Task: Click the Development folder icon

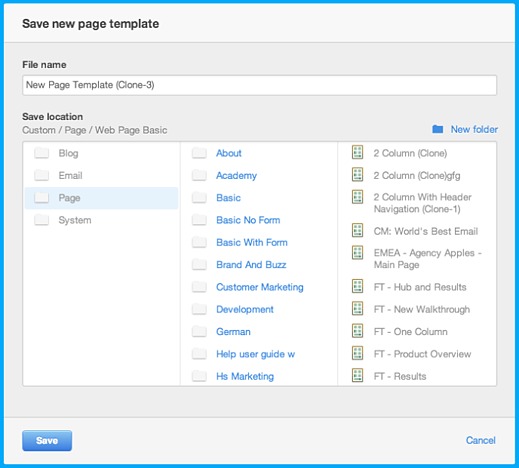Action: tap(199, 309)
